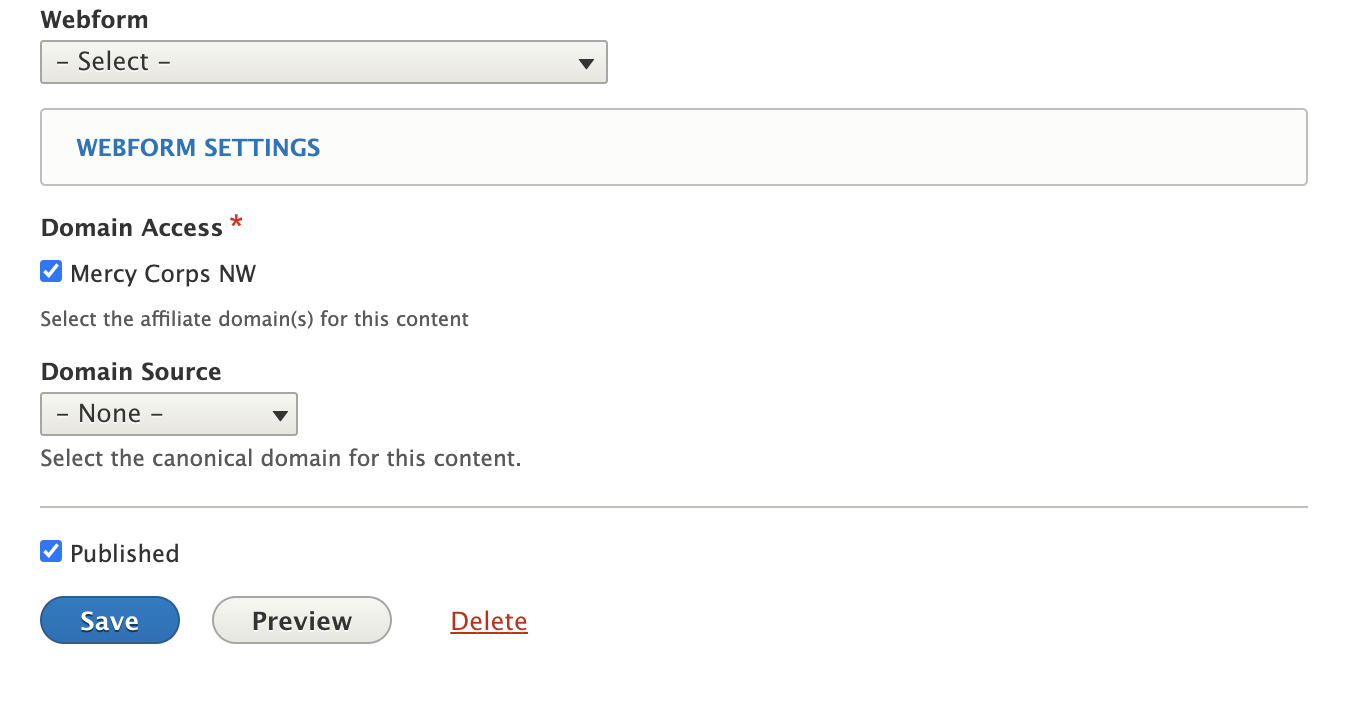
Task: Click the affiliate domain(s) help text
Action: pyautogui.click(x=254, y=320)
